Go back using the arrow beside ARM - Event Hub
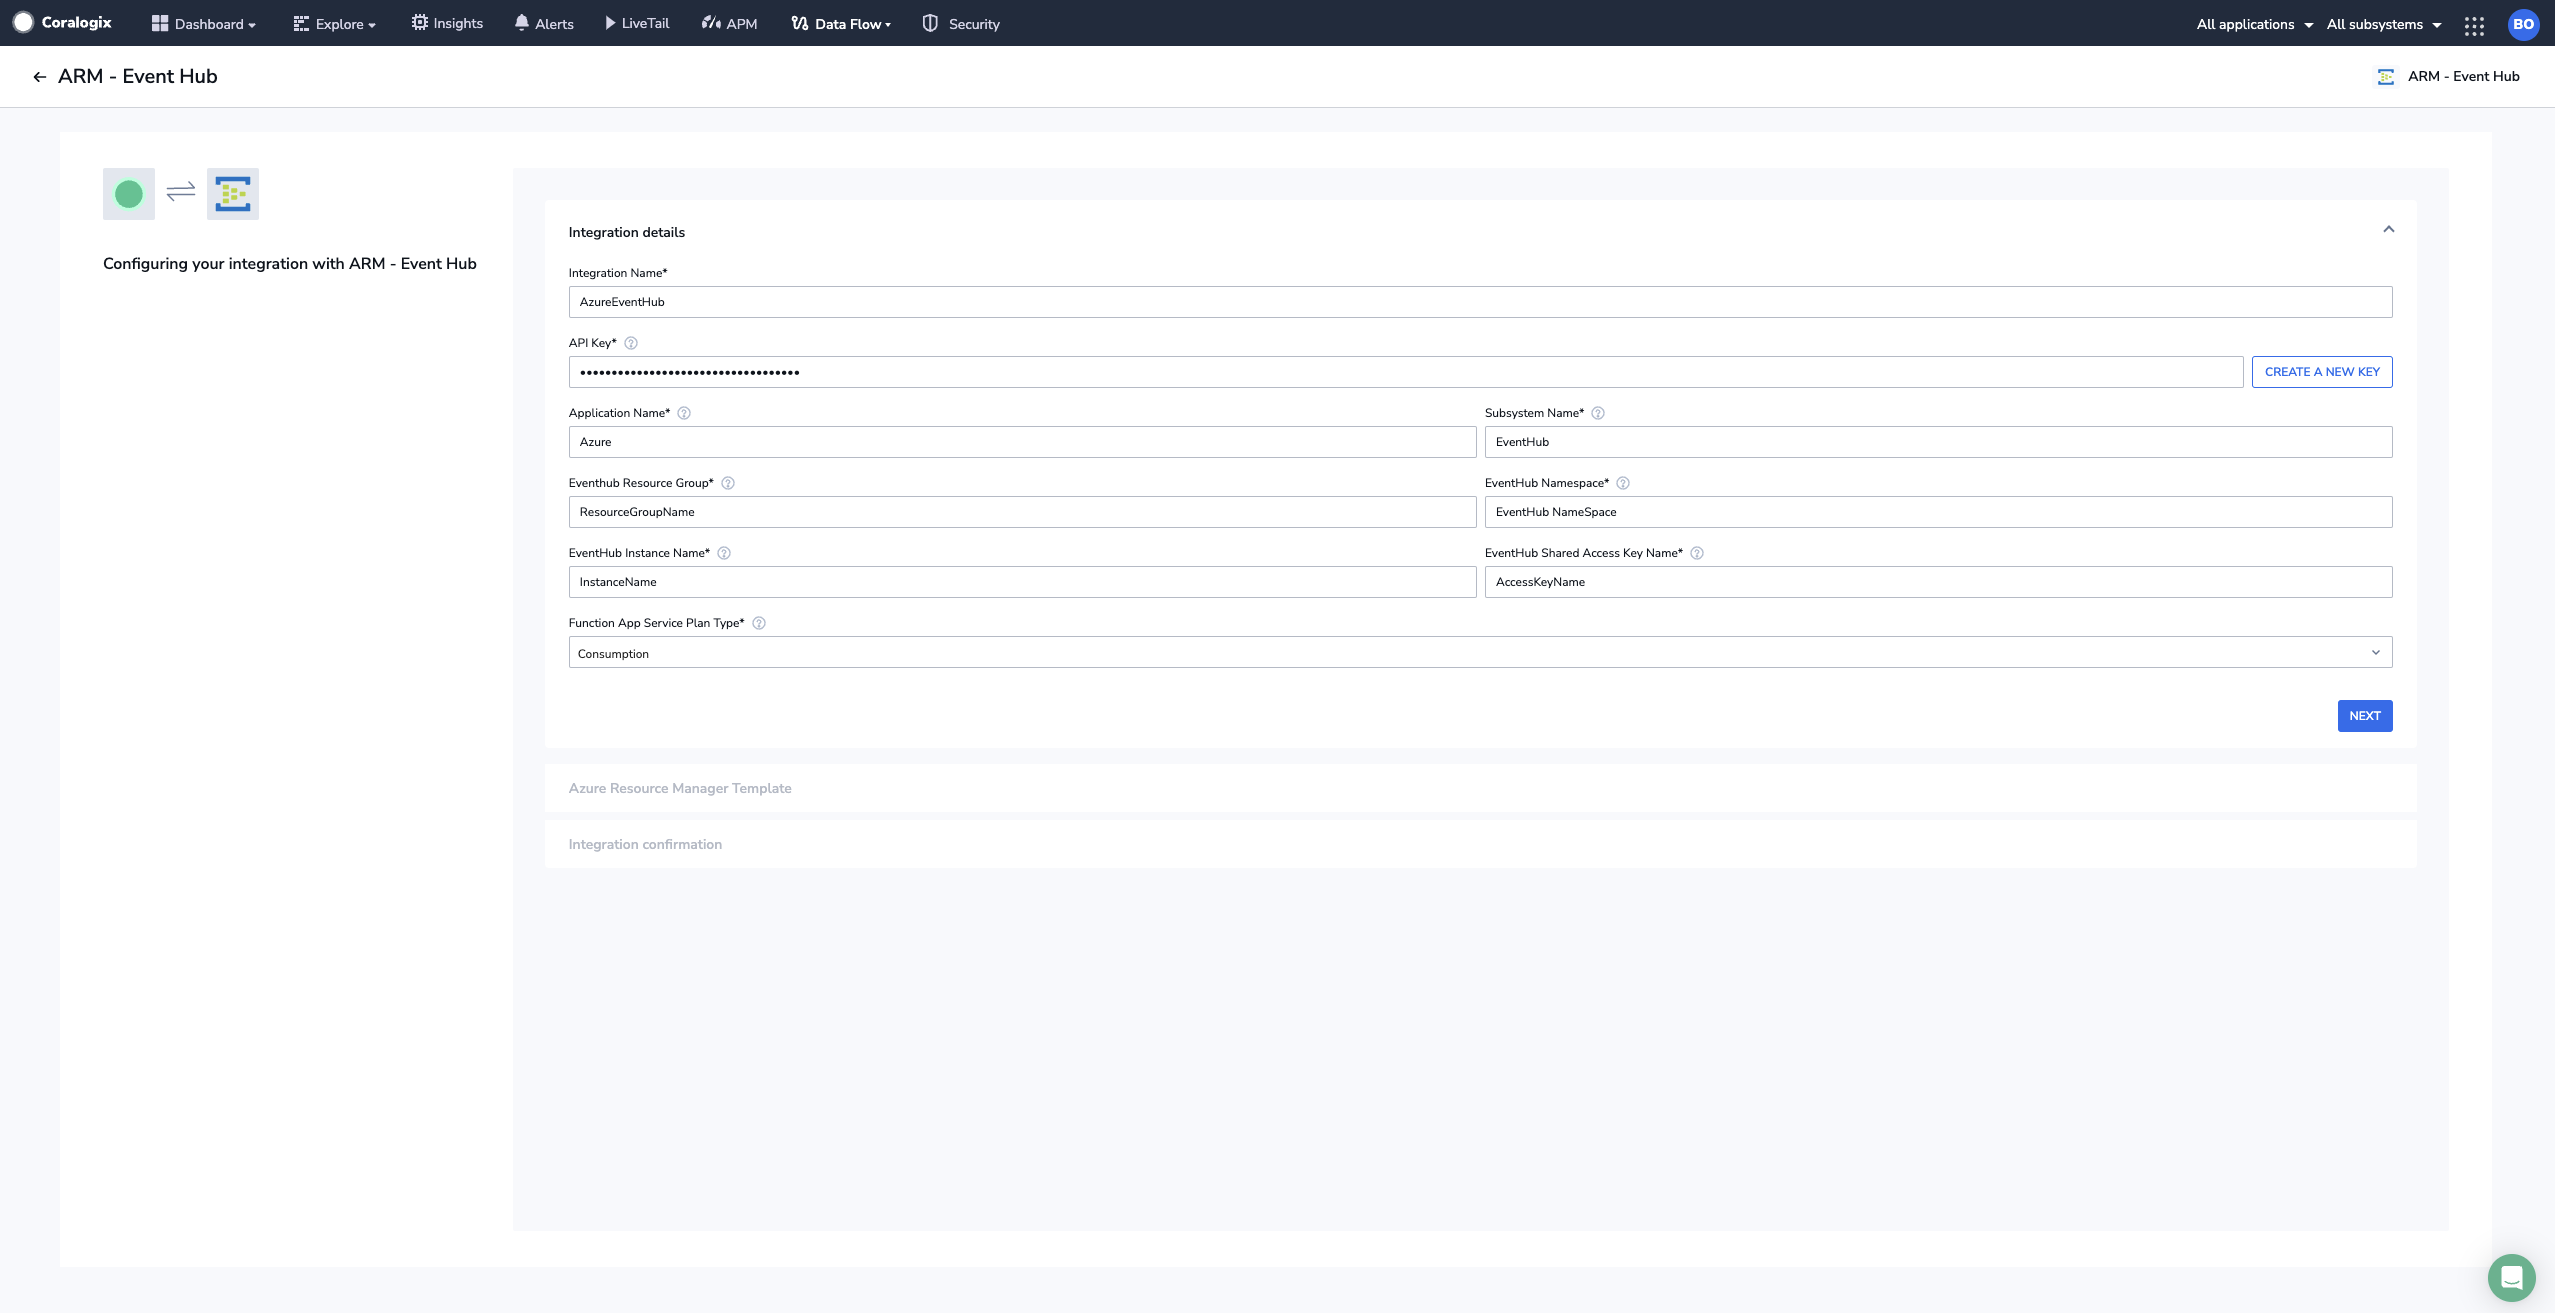Screen dimensions: 2555x1313 point(40,77)
